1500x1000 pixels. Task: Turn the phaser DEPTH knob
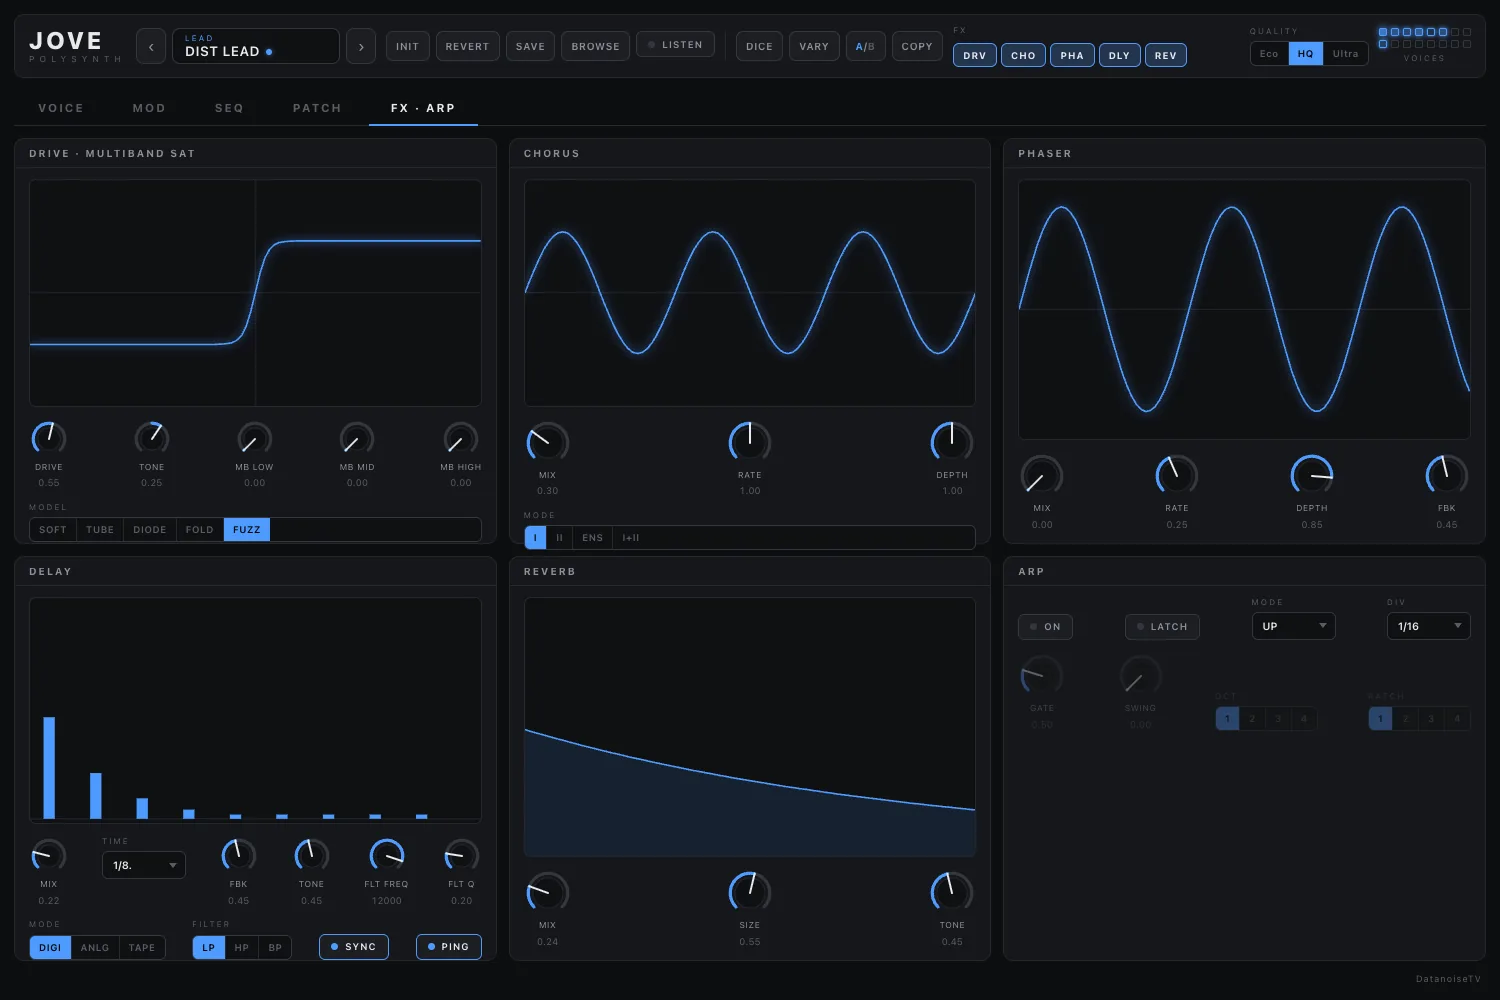pos(1312,475)
